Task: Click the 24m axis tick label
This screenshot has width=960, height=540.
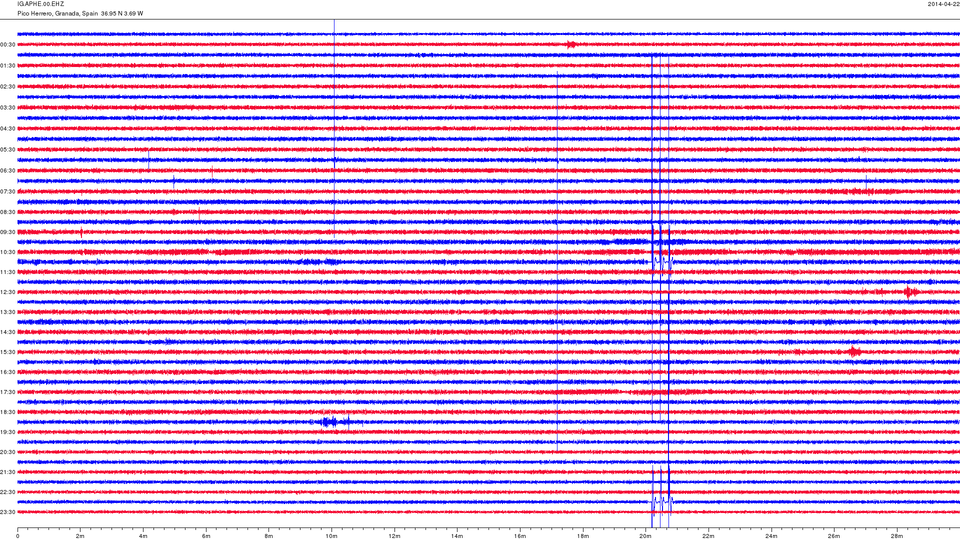Action: tap(771, 536)
